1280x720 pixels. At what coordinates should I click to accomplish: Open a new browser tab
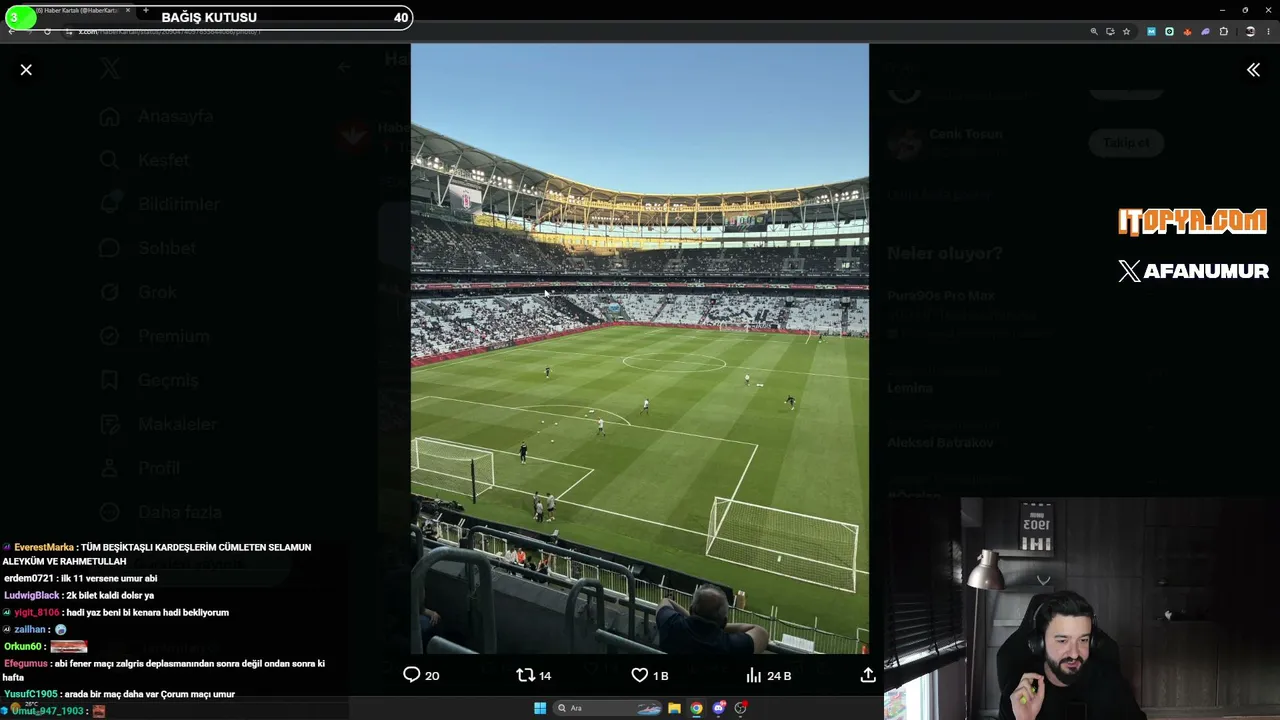tap(146, 10)
